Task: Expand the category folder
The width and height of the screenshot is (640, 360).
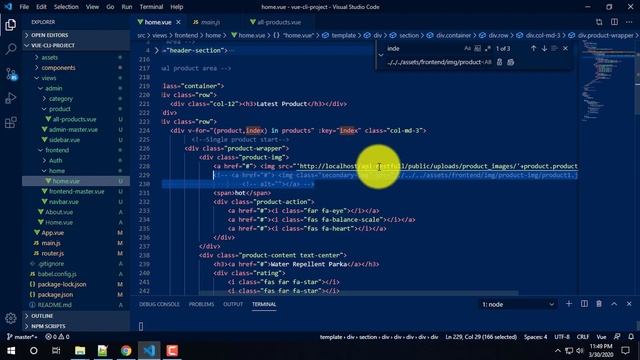Action: pyautogui.click(x=76, y=99)
